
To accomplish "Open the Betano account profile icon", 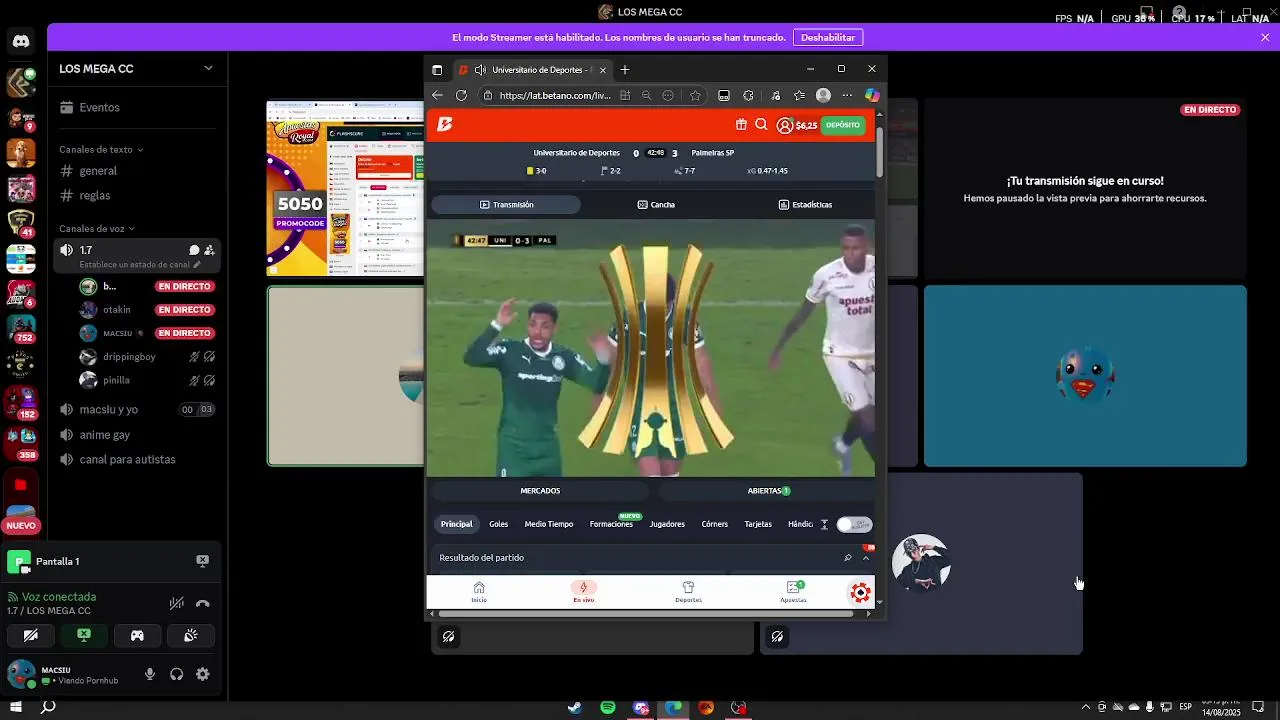I will tap(785, 125).
